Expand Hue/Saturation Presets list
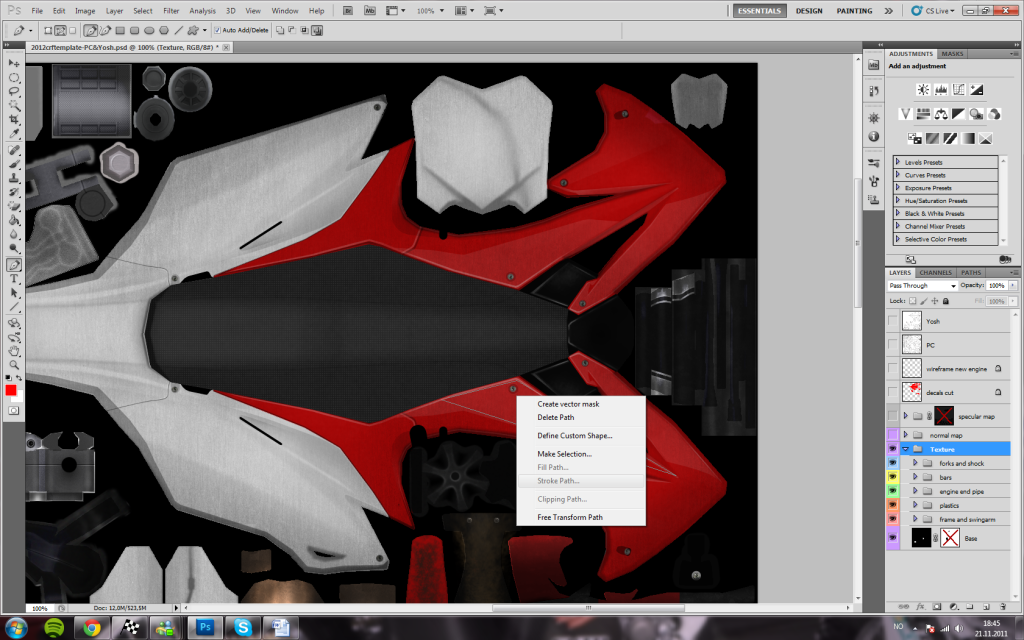Image resolution: width=1024 pixels, height=640 pixels. pos(898,200)
